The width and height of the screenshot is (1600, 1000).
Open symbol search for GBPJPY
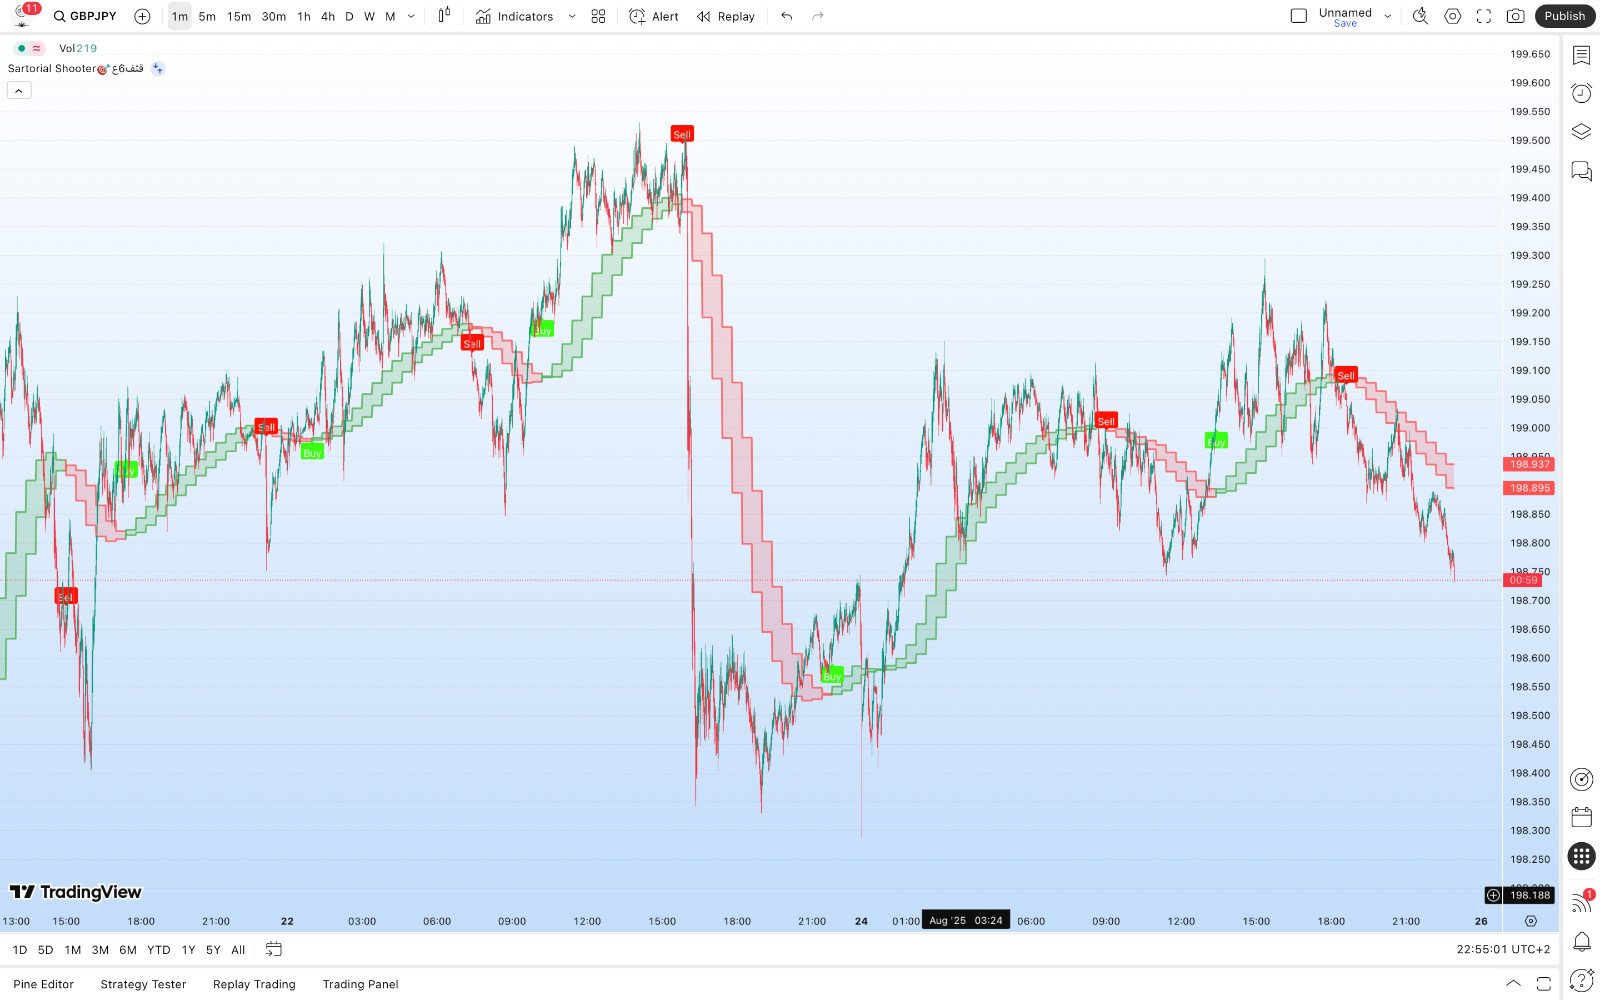(86, 16)
